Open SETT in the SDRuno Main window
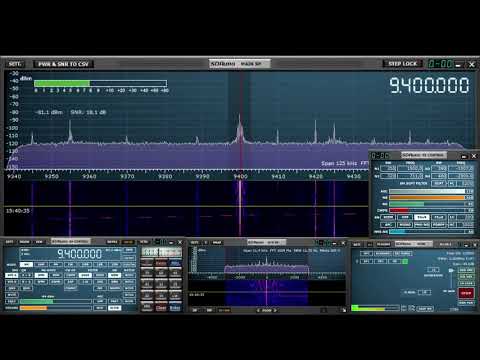 coord(357,244)
